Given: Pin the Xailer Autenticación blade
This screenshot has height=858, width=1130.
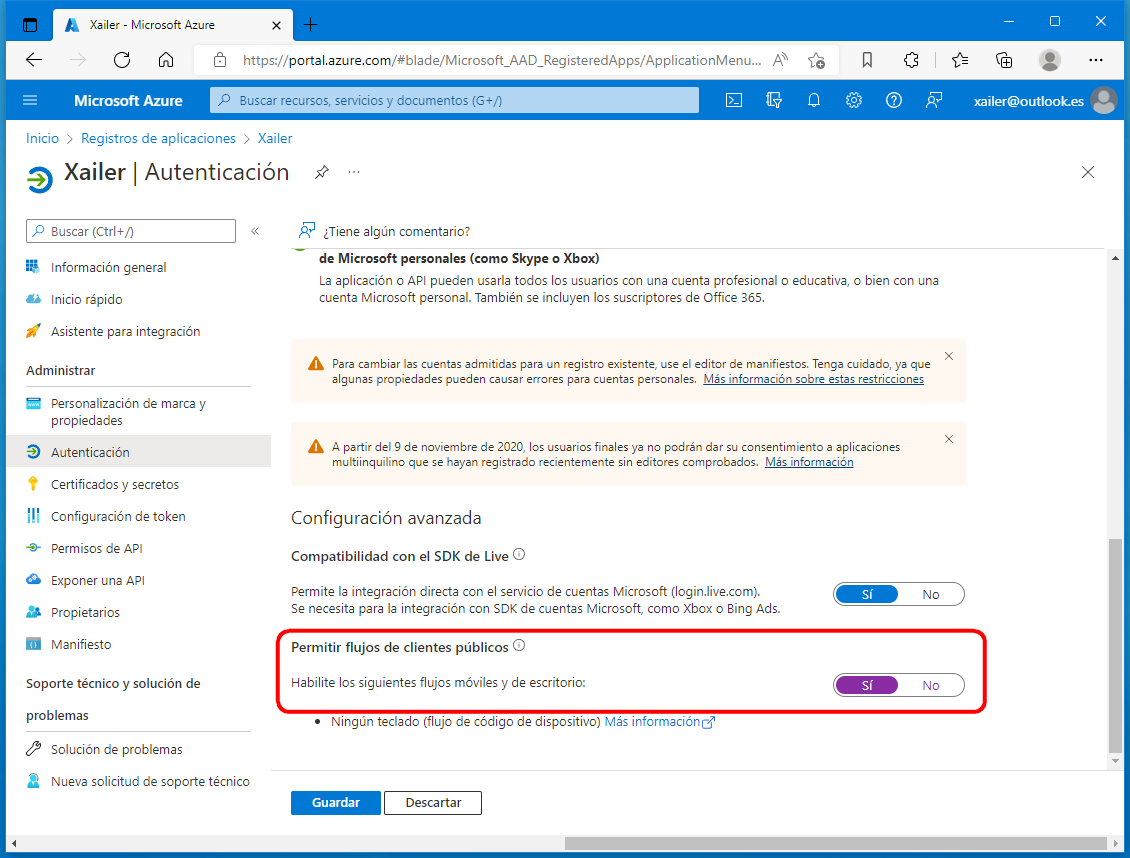Looking at the screenshot, I should point(321,172).
